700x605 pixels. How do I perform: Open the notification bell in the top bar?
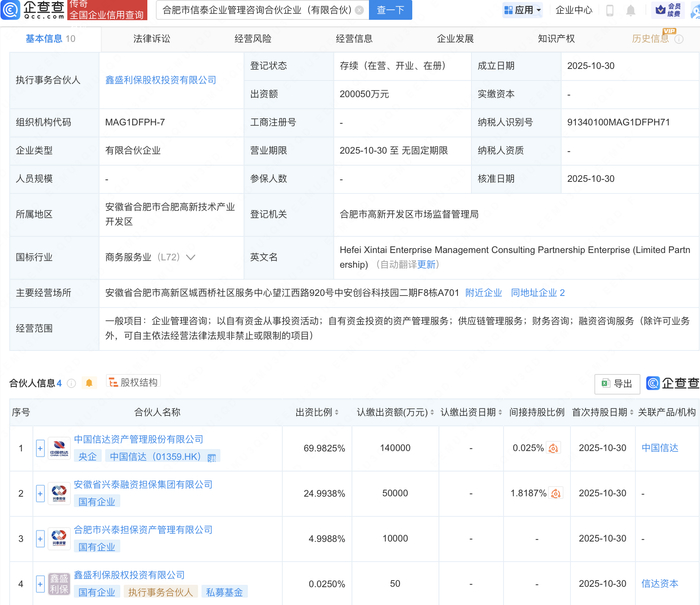pyautogui.click(x=632, y=10)
